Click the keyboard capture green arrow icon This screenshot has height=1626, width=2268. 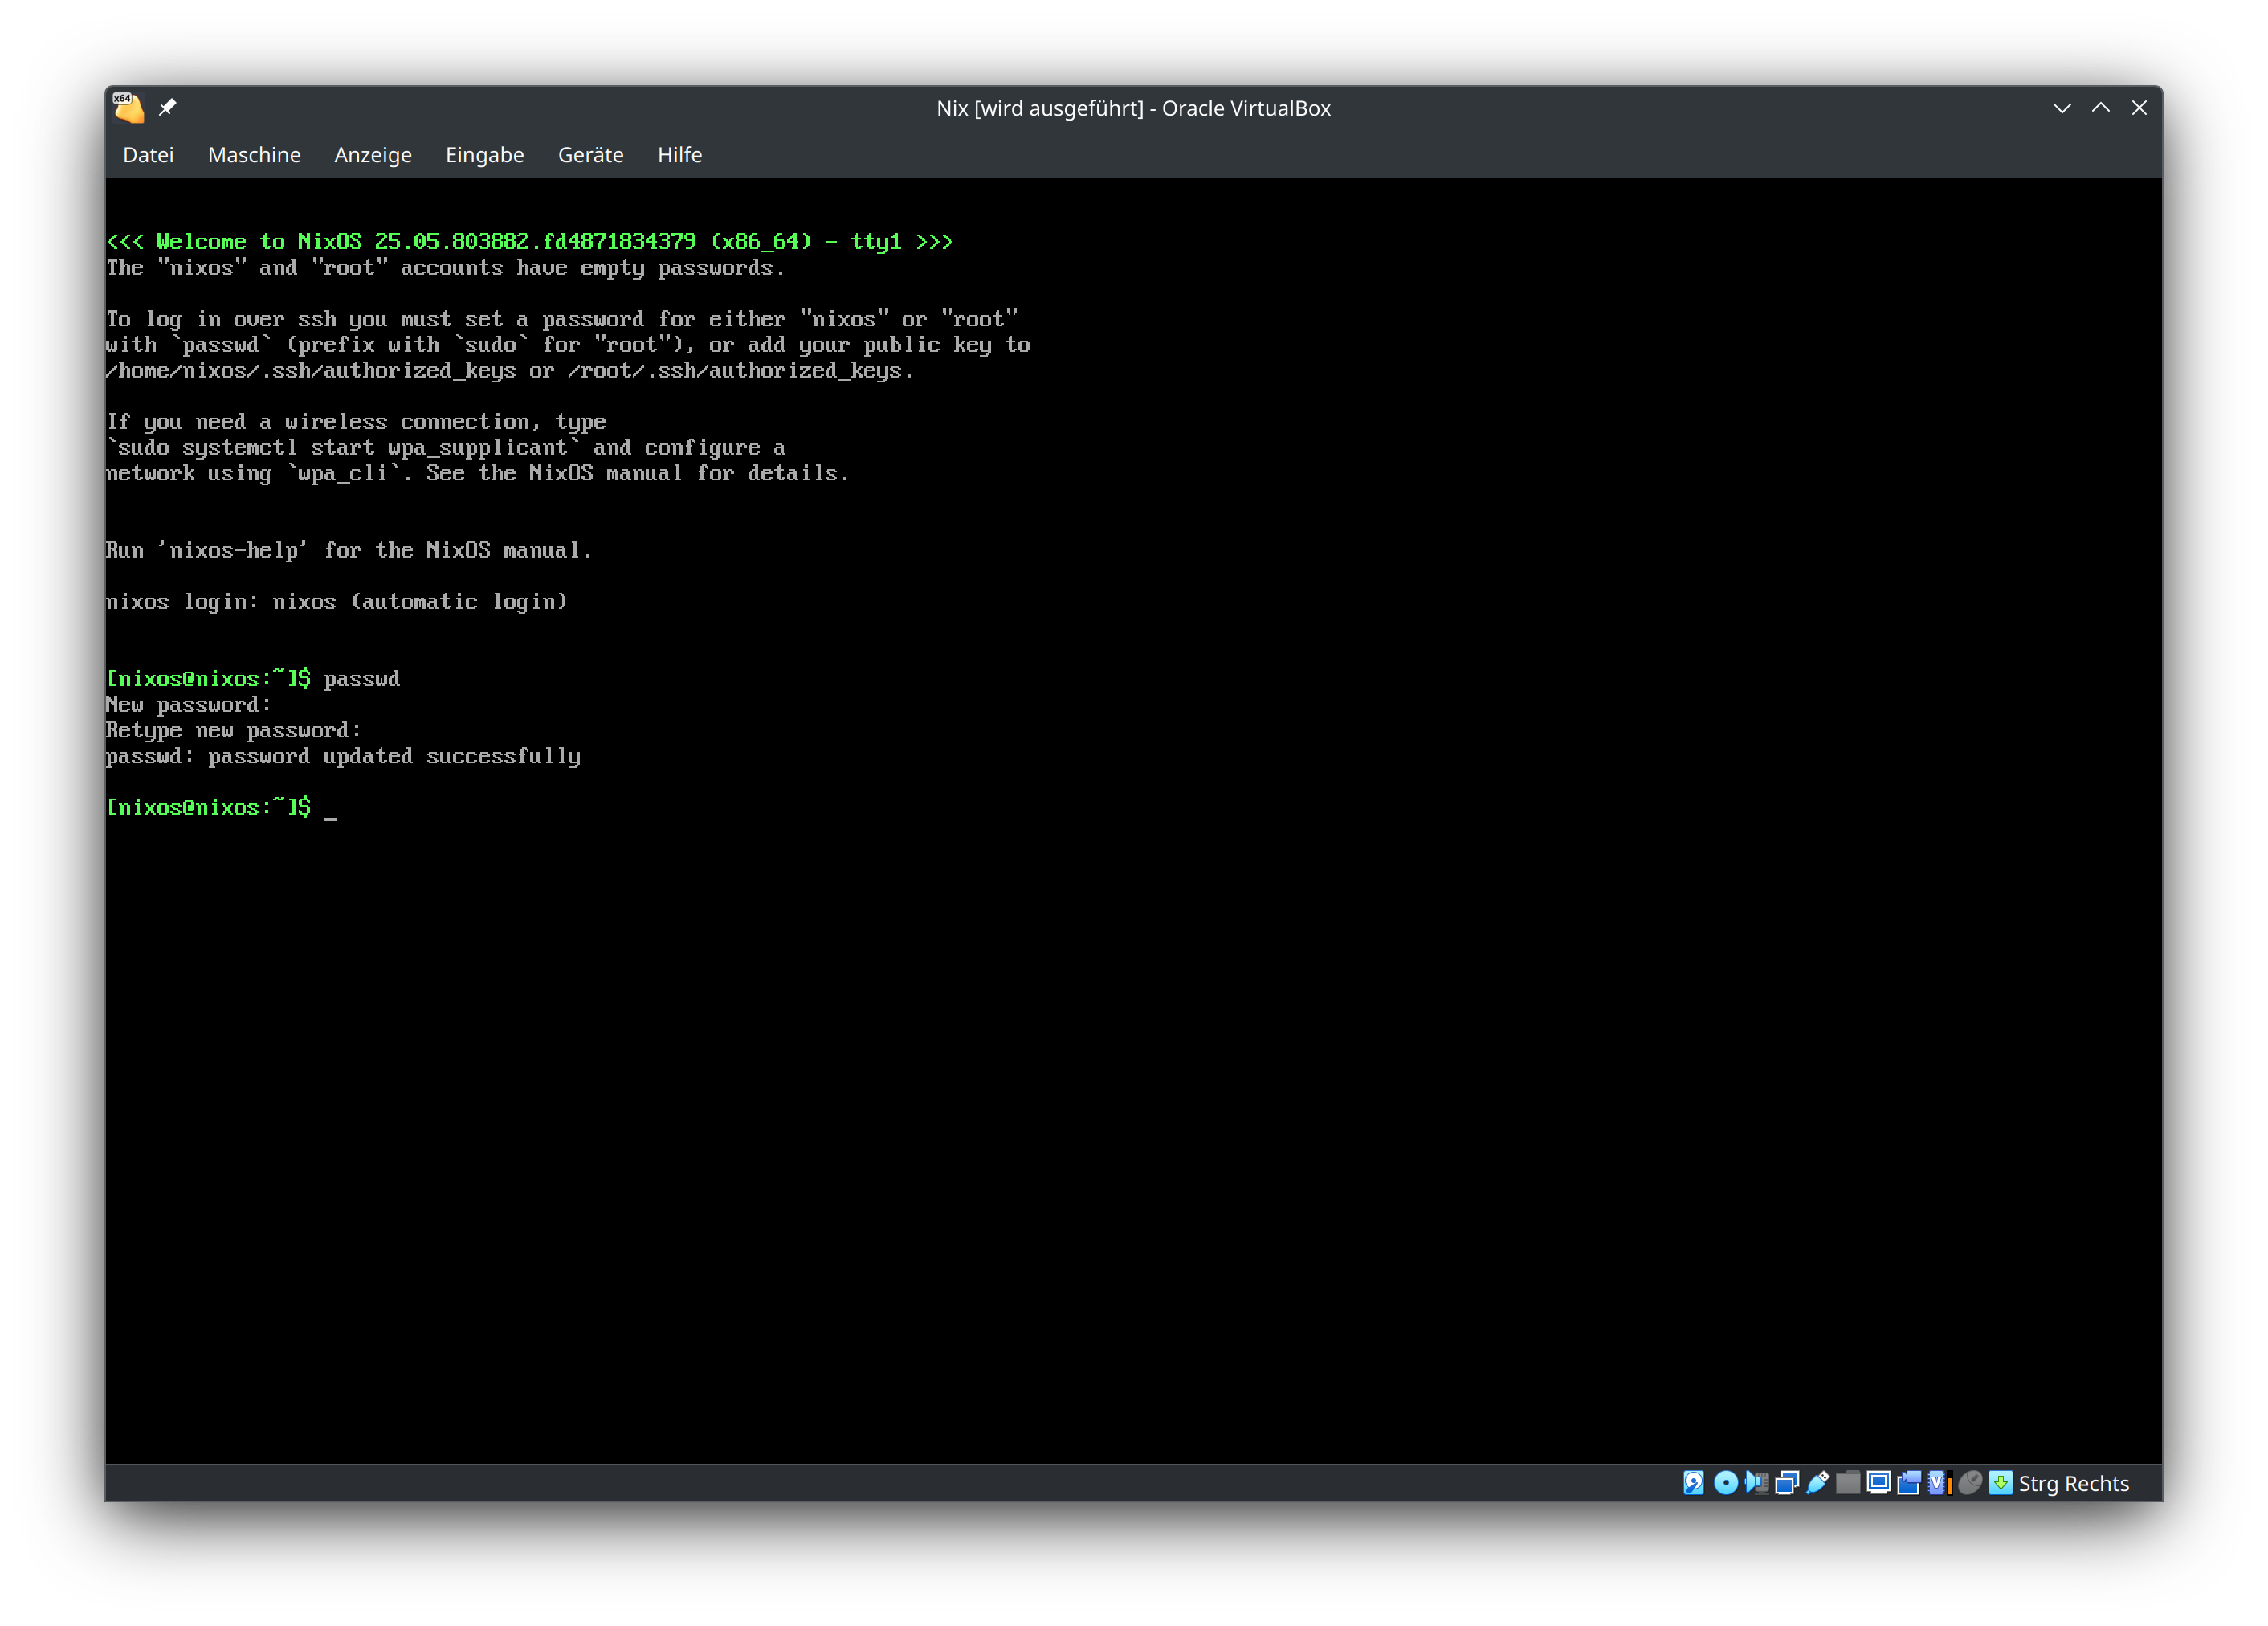coord(2001,1483)
